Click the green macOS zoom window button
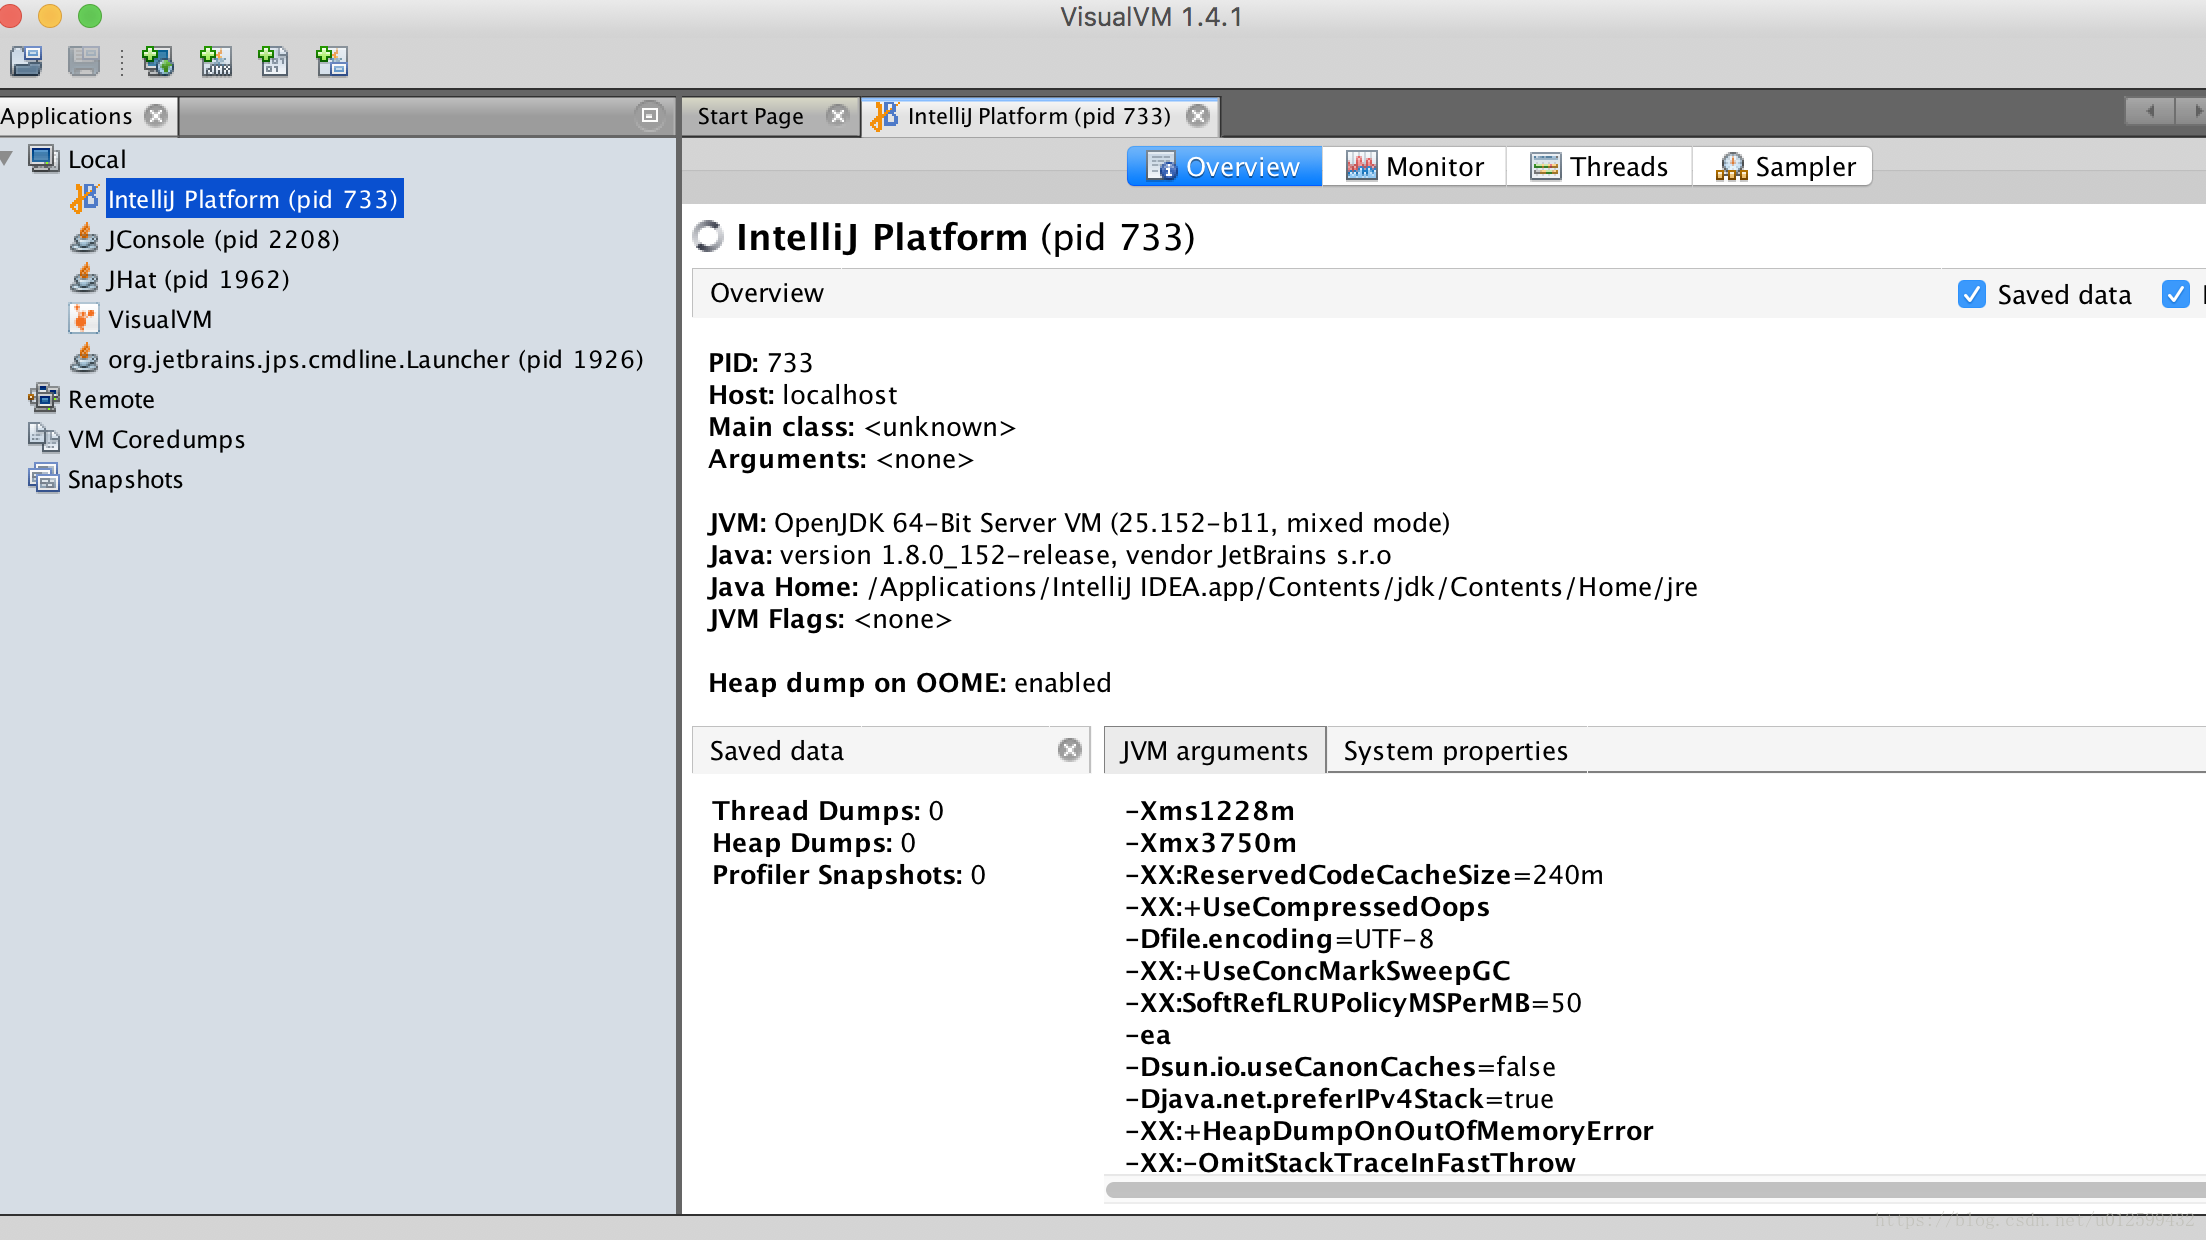The image size is (2206, 1240). pyautogui.click(x=90, y=16)
